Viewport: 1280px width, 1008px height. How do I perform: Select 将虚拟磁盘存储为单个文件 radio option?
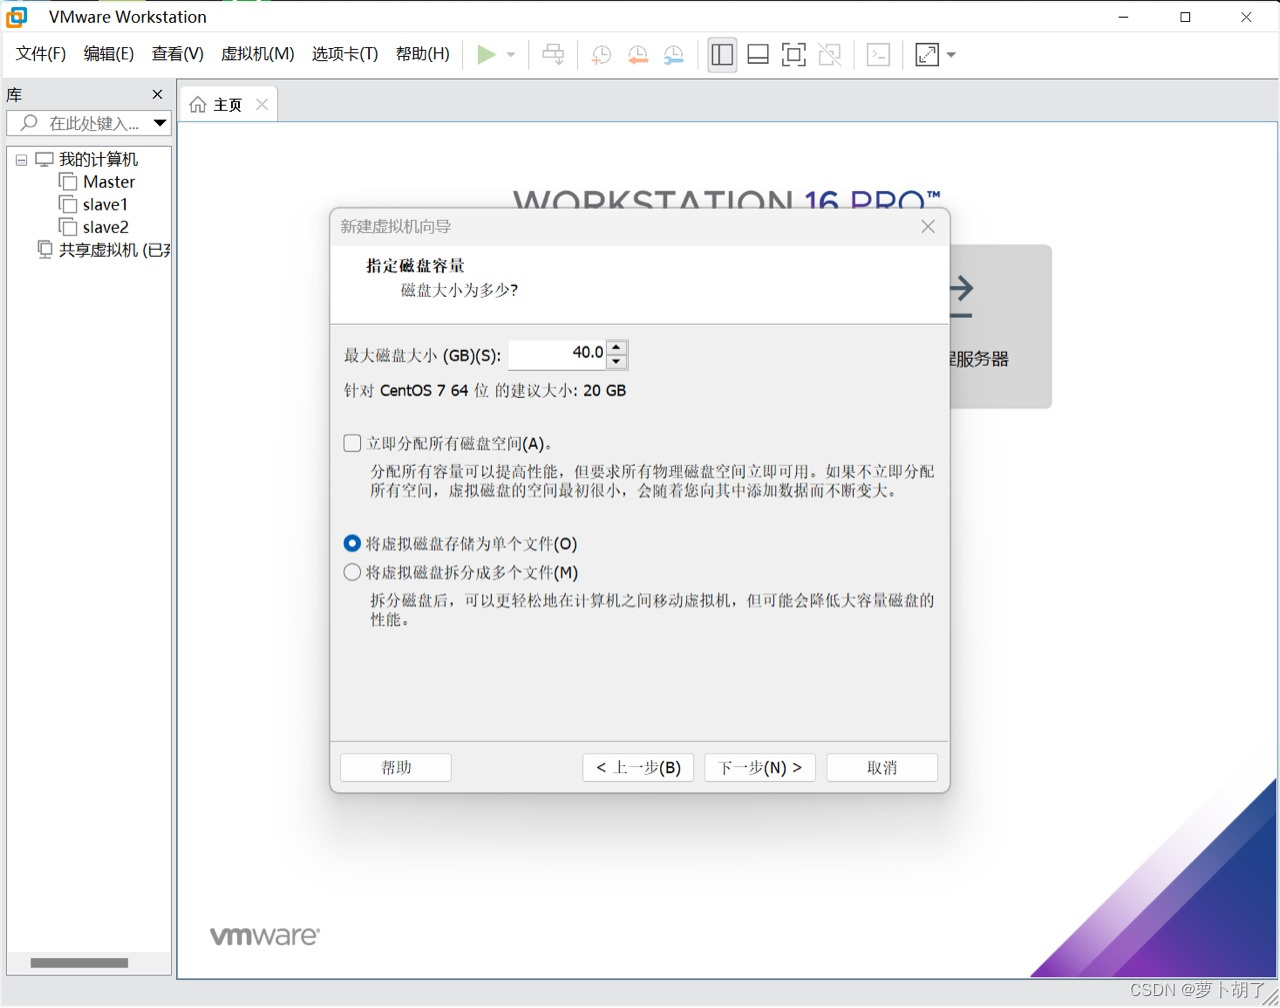coord(352,544)
